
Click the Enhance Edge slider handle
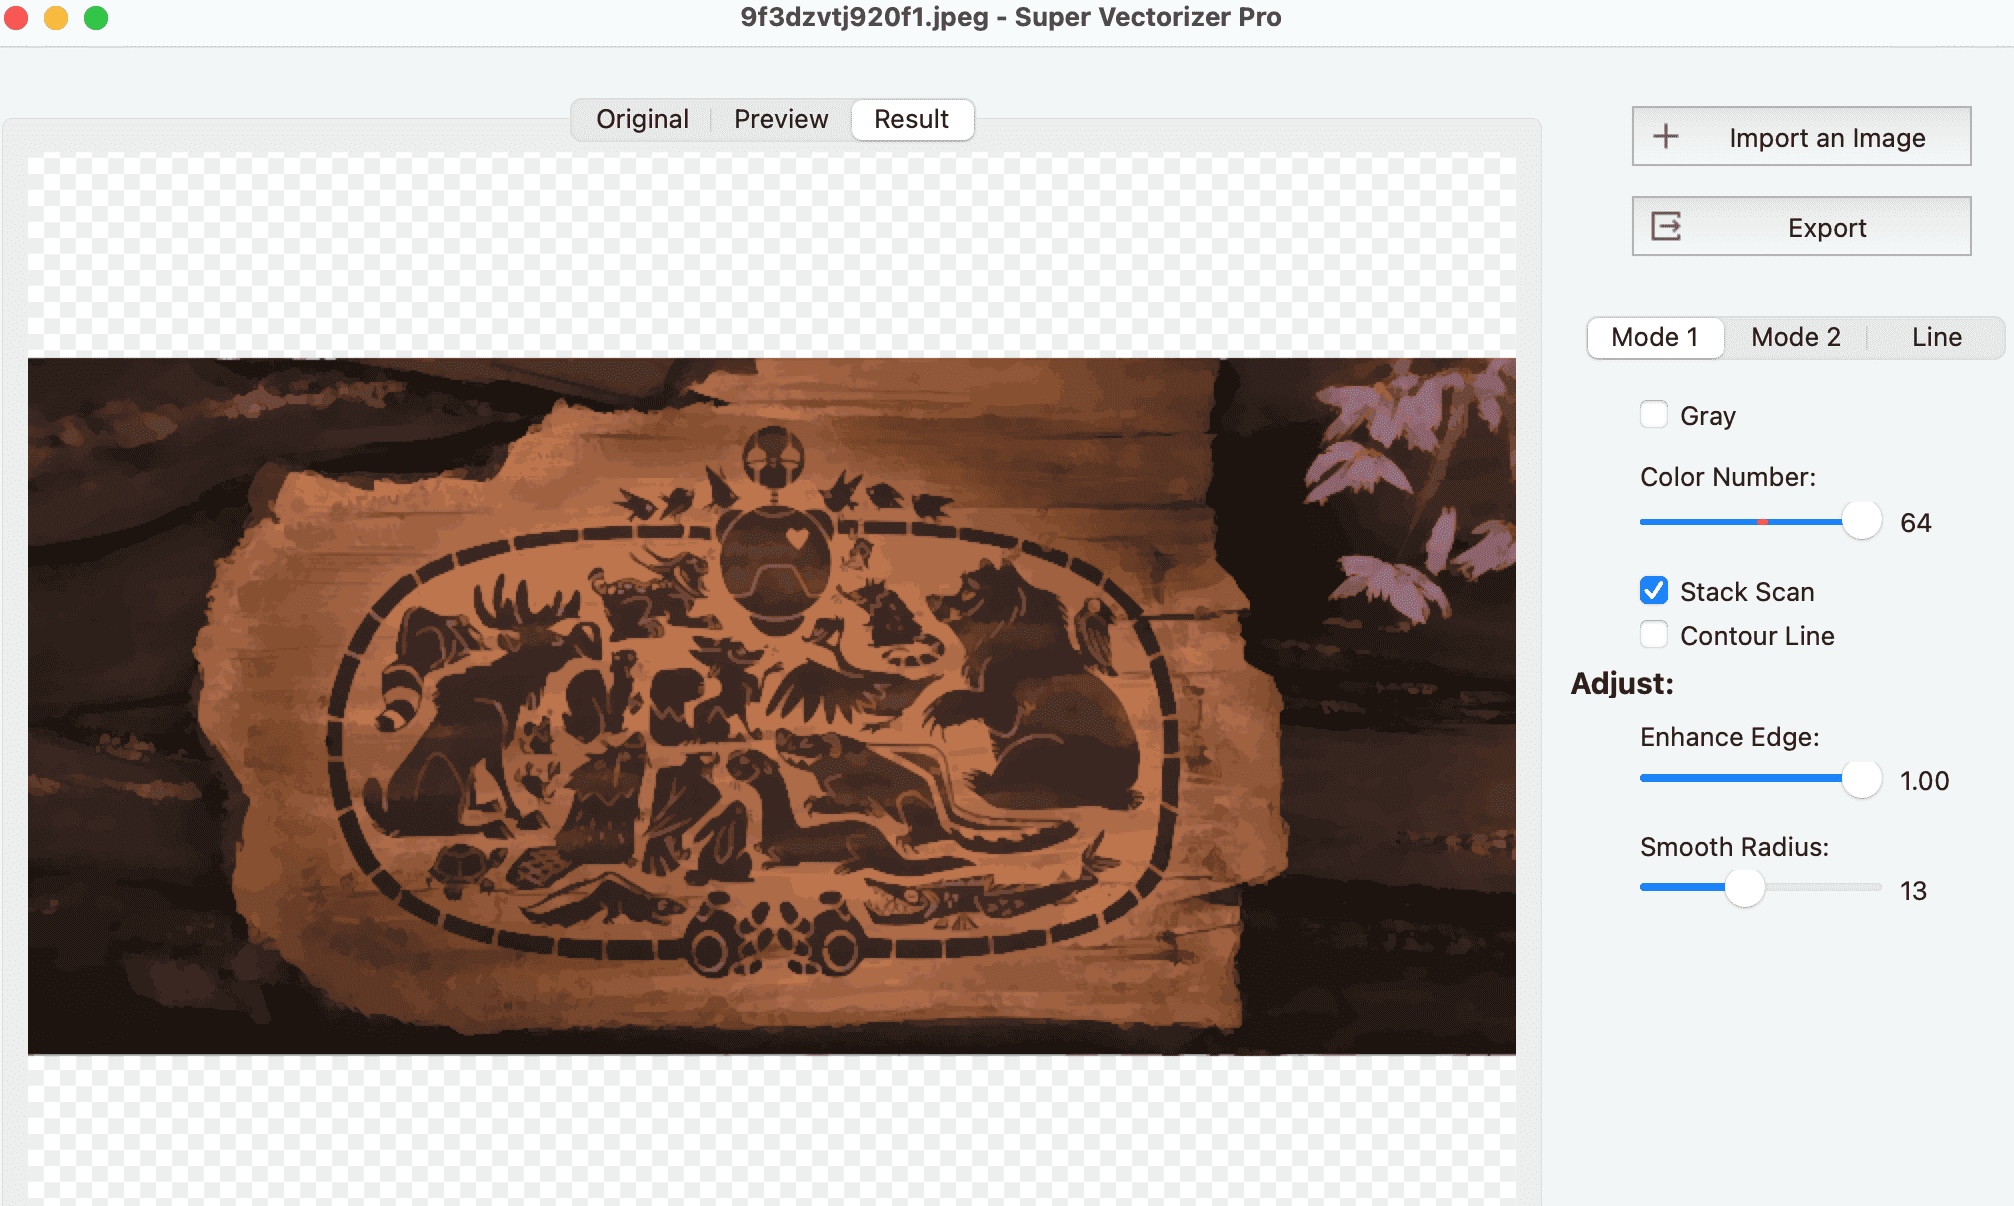[x=1861, y=778]
